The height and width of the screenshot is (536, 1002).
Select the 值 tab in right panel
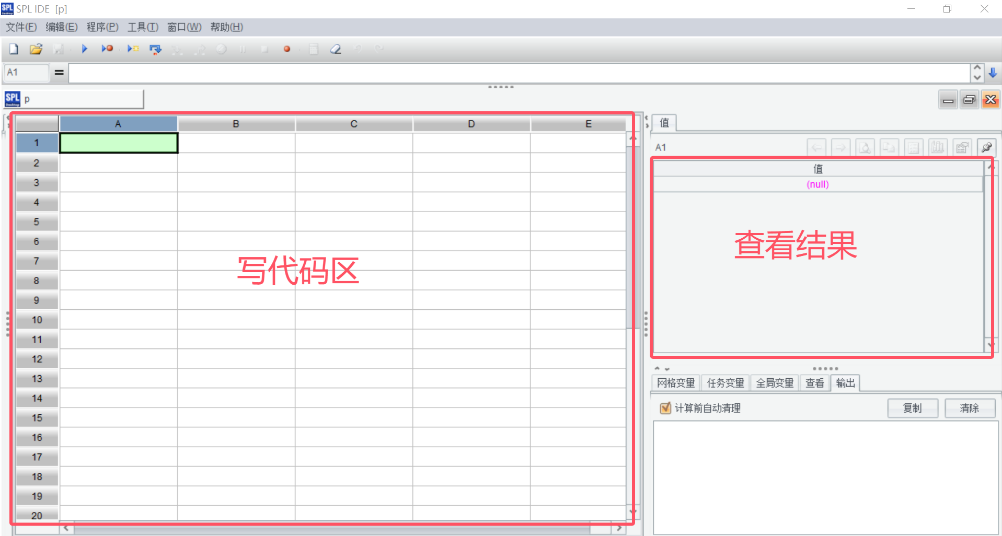click(x=664, y=122)
